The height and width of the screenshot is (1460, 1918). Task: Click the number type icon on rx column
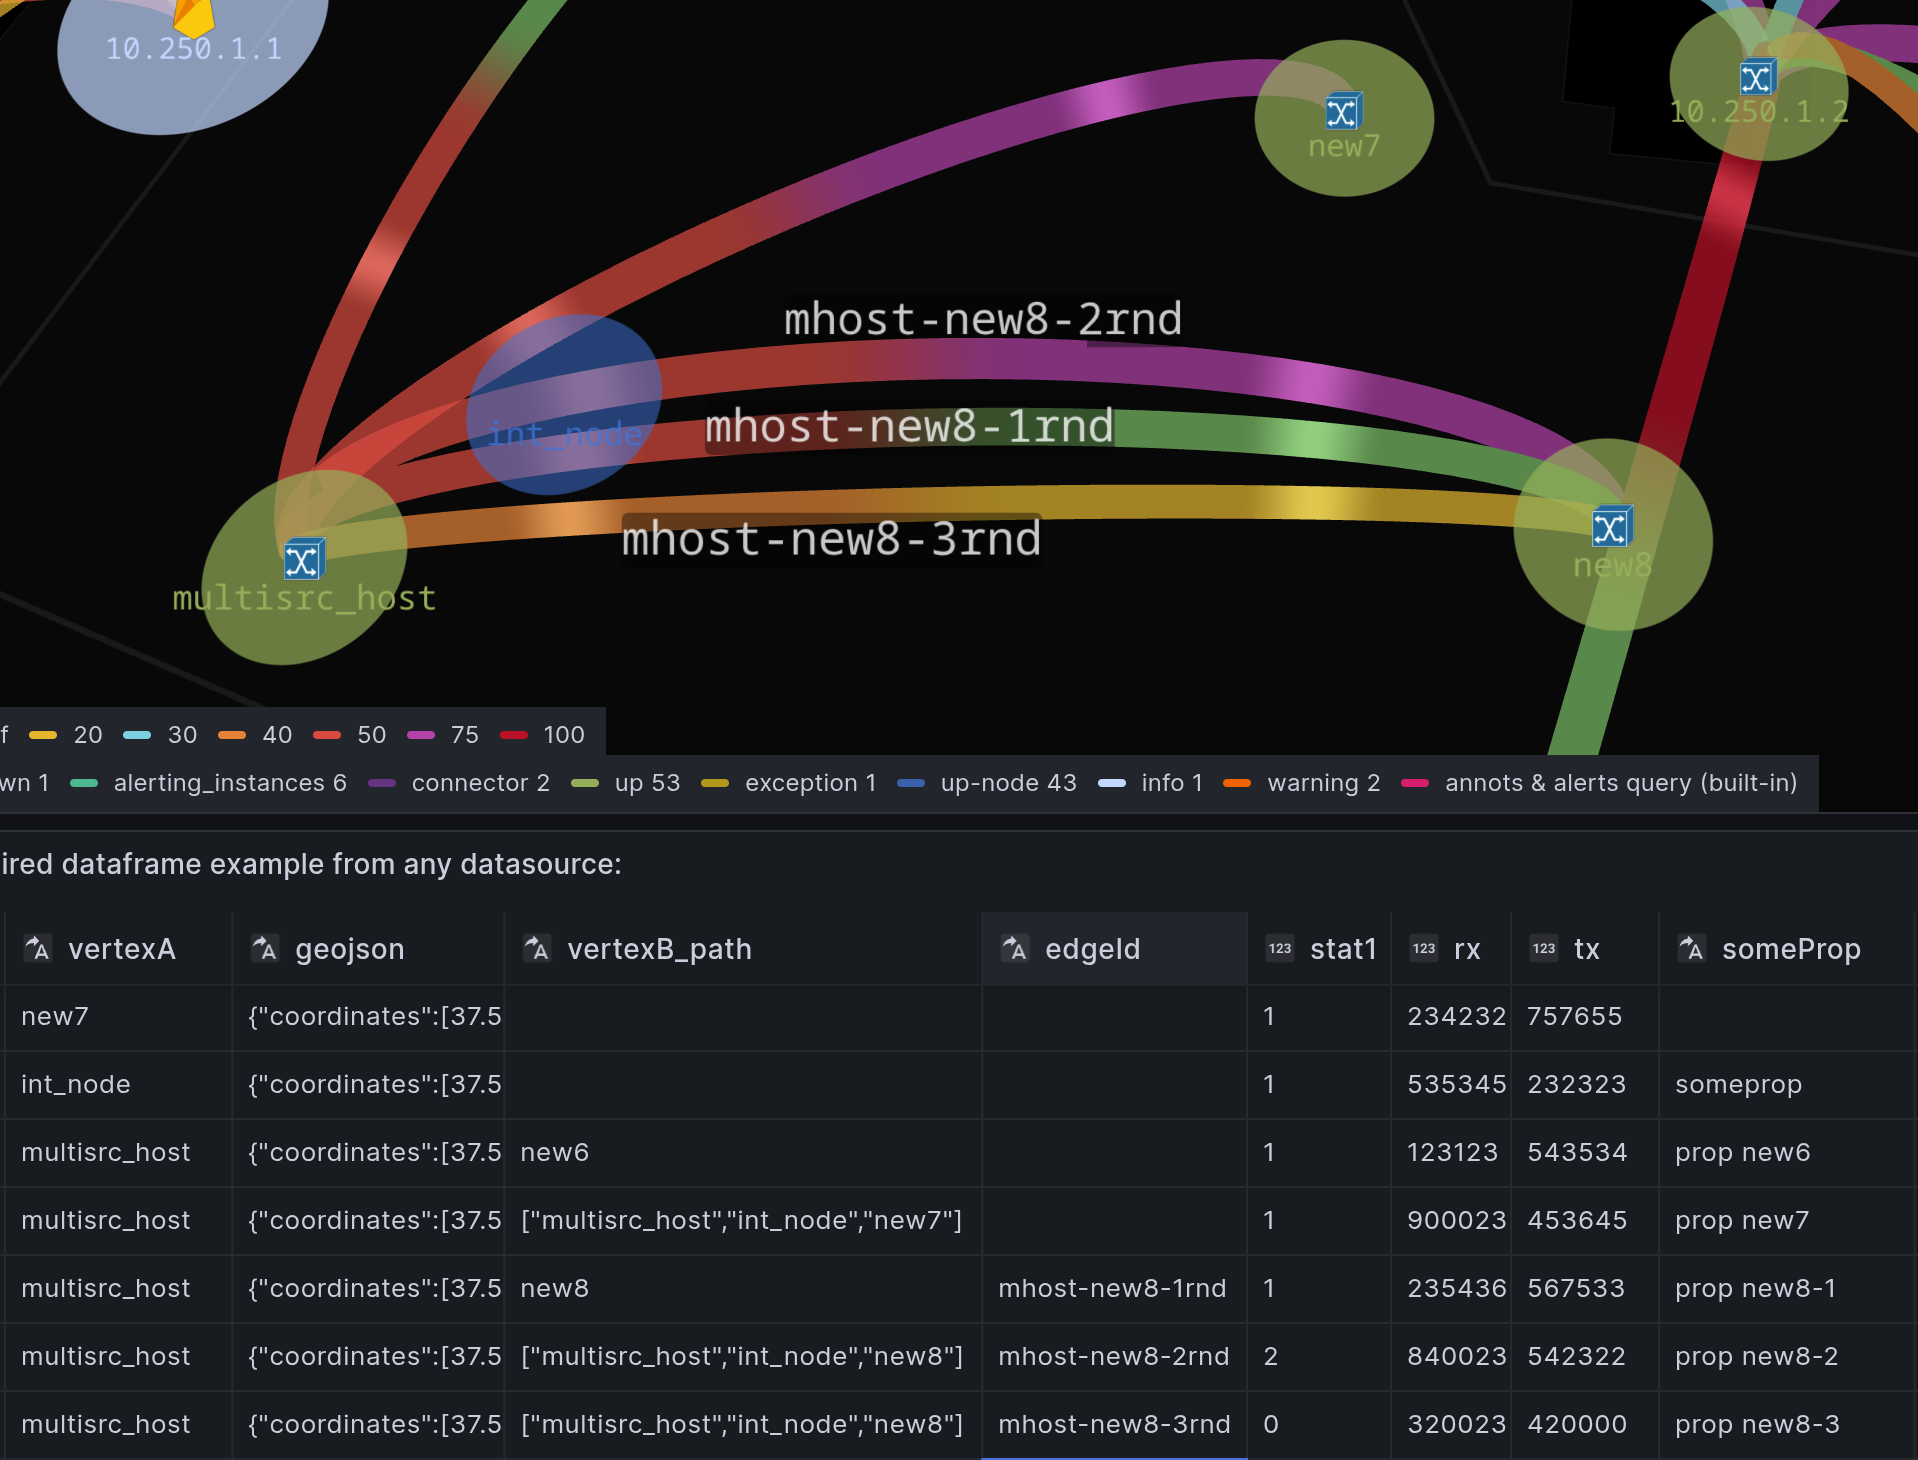1423,949
